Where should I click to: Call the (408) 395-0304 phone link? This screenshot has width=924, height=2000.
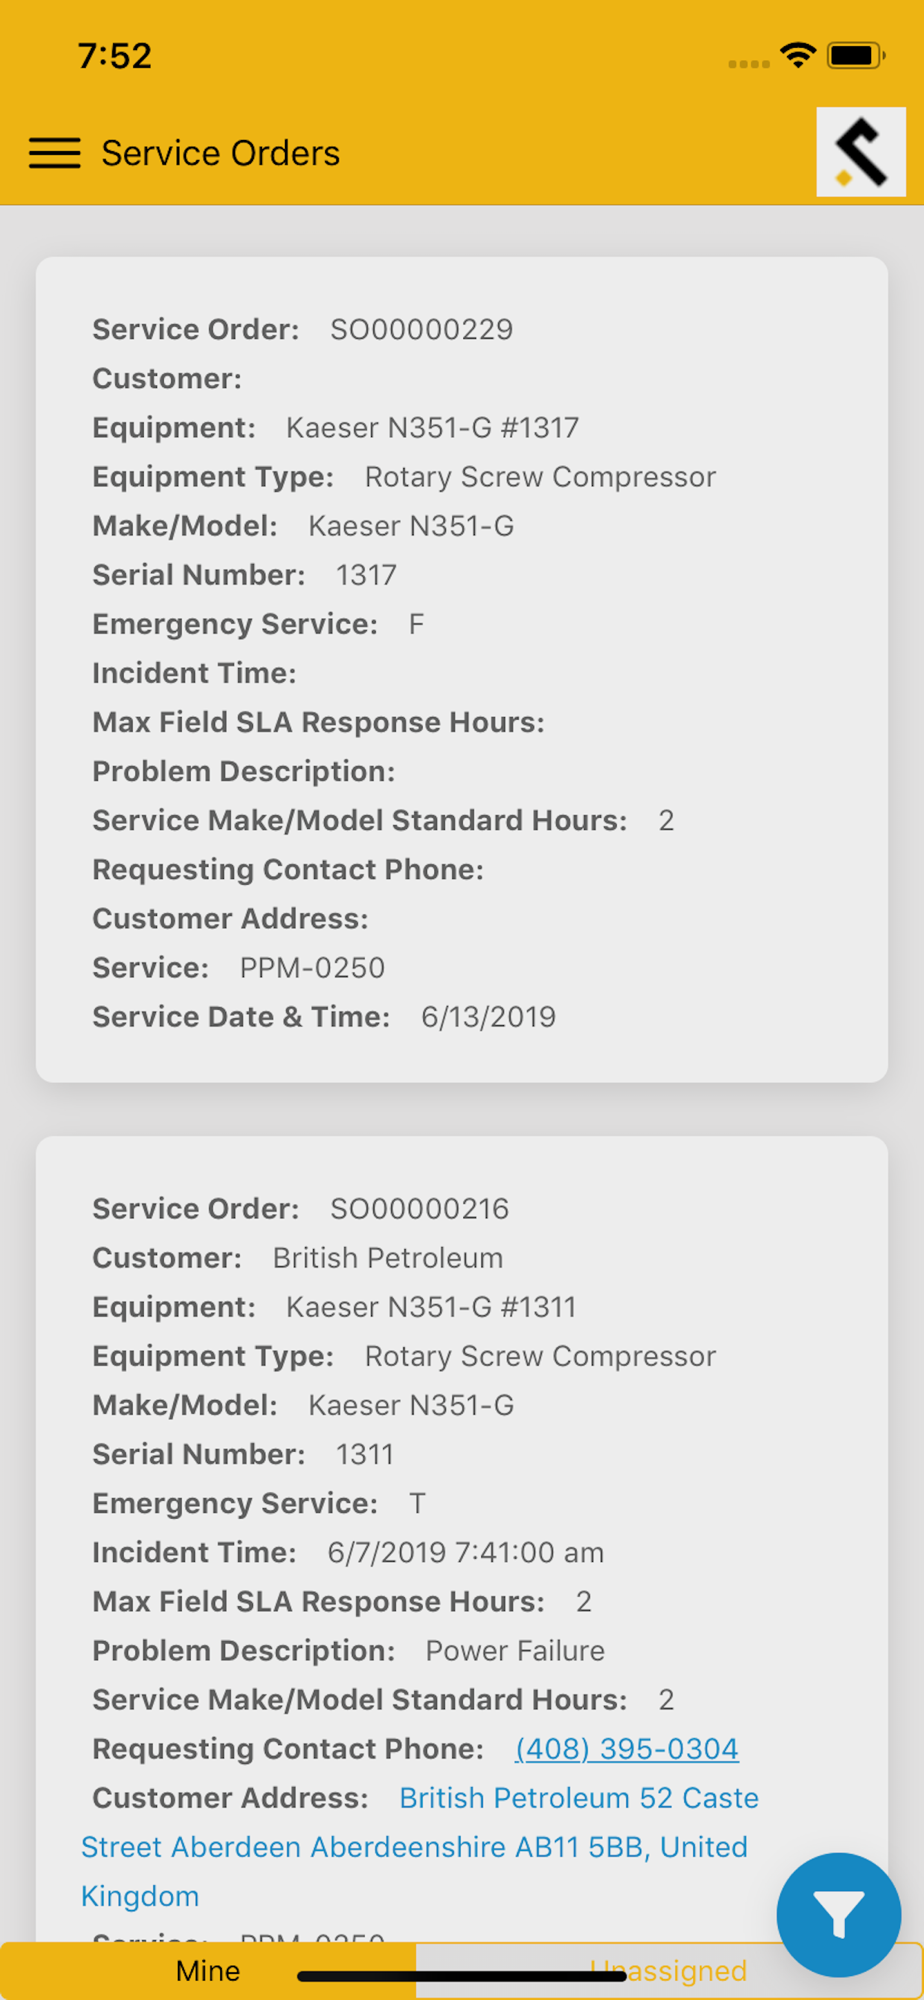click(626, 1749)
